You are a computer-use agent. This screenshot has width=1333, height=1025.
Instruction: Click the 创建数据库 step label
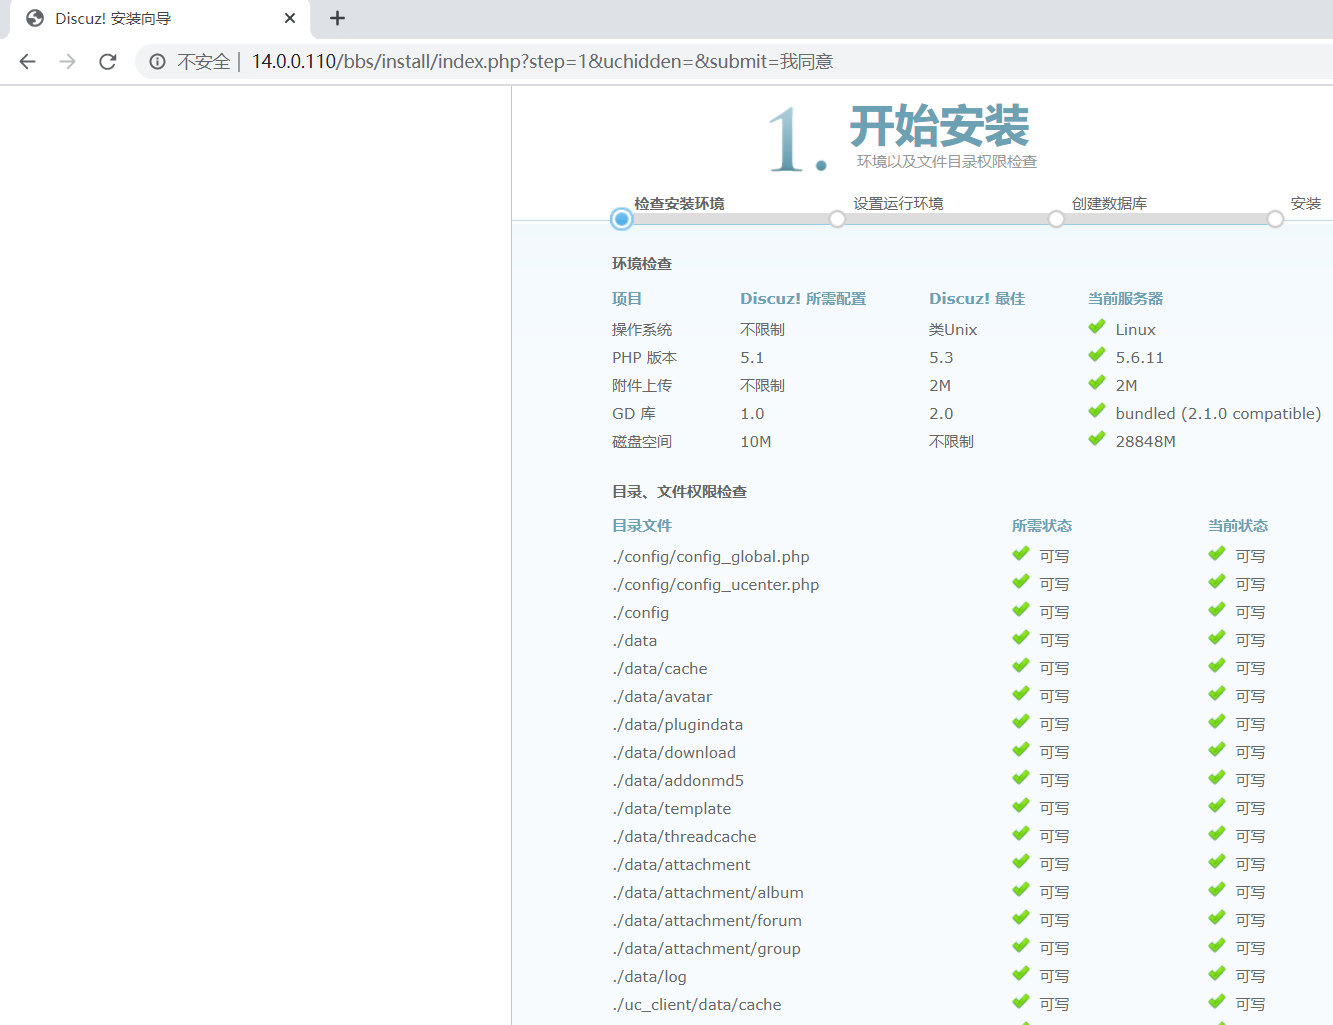pyautogui.click(x=1109, y=203)
